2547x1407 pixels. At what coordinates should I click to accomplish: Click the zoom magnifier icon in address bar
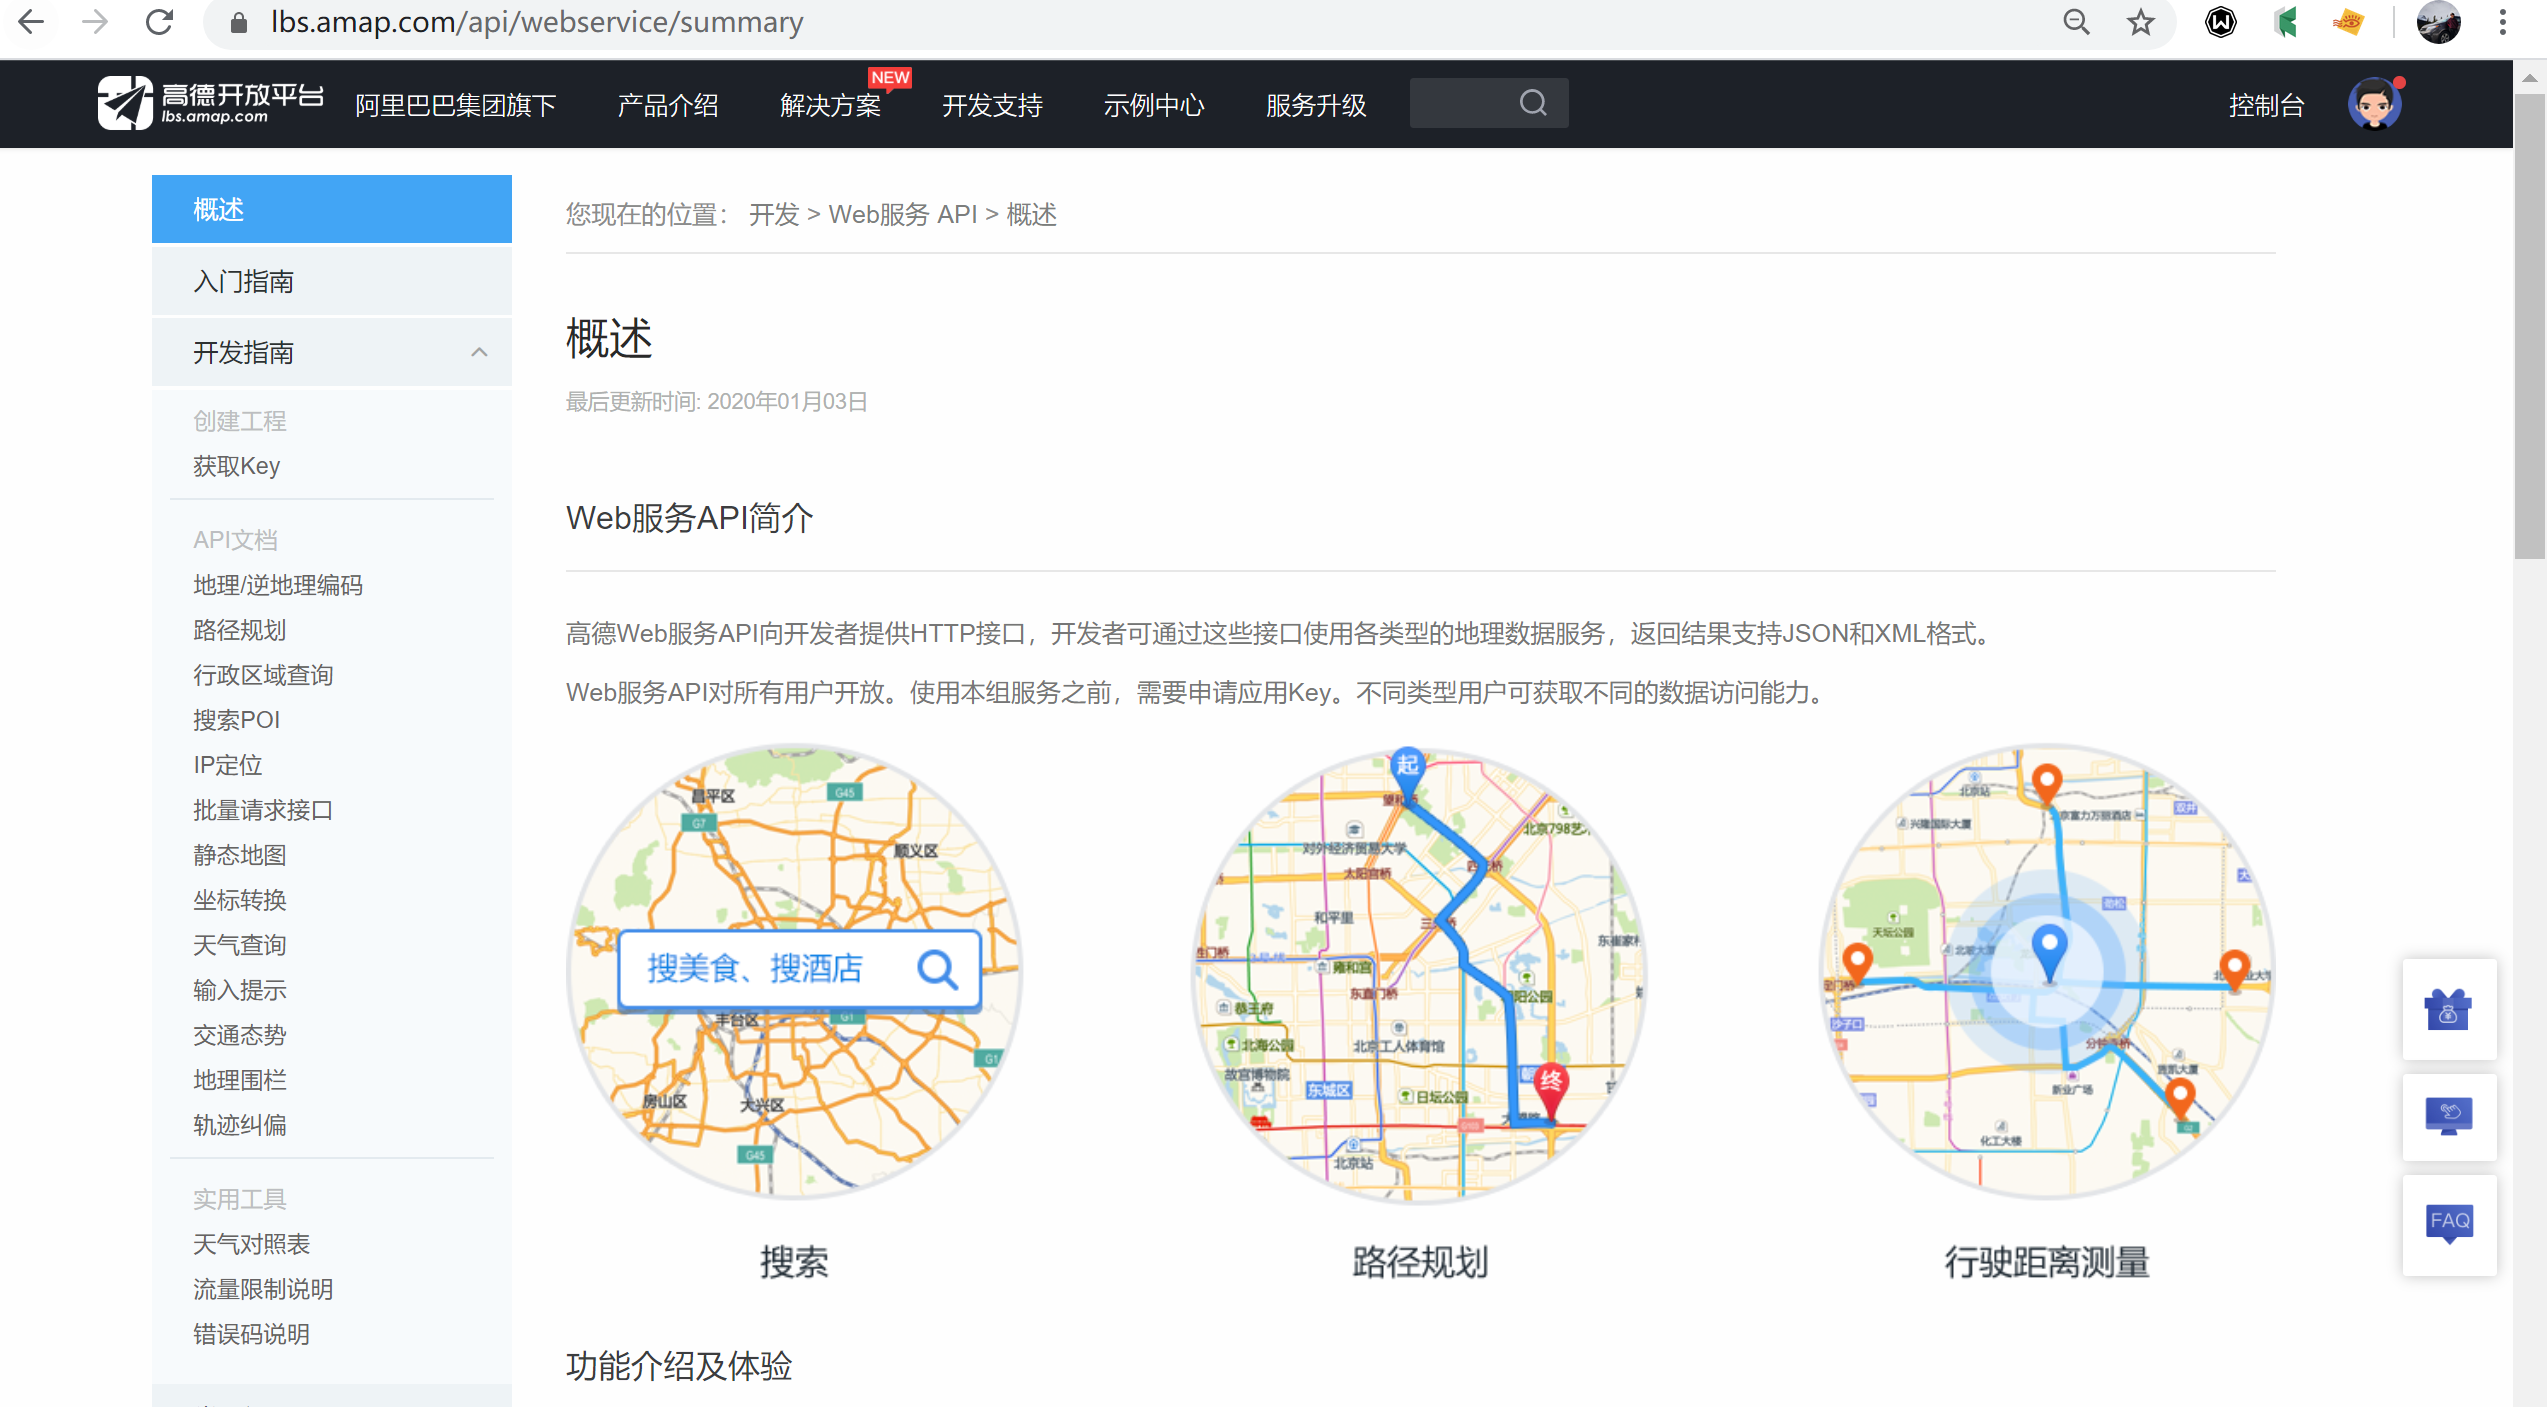click(x=2077, y=22)
